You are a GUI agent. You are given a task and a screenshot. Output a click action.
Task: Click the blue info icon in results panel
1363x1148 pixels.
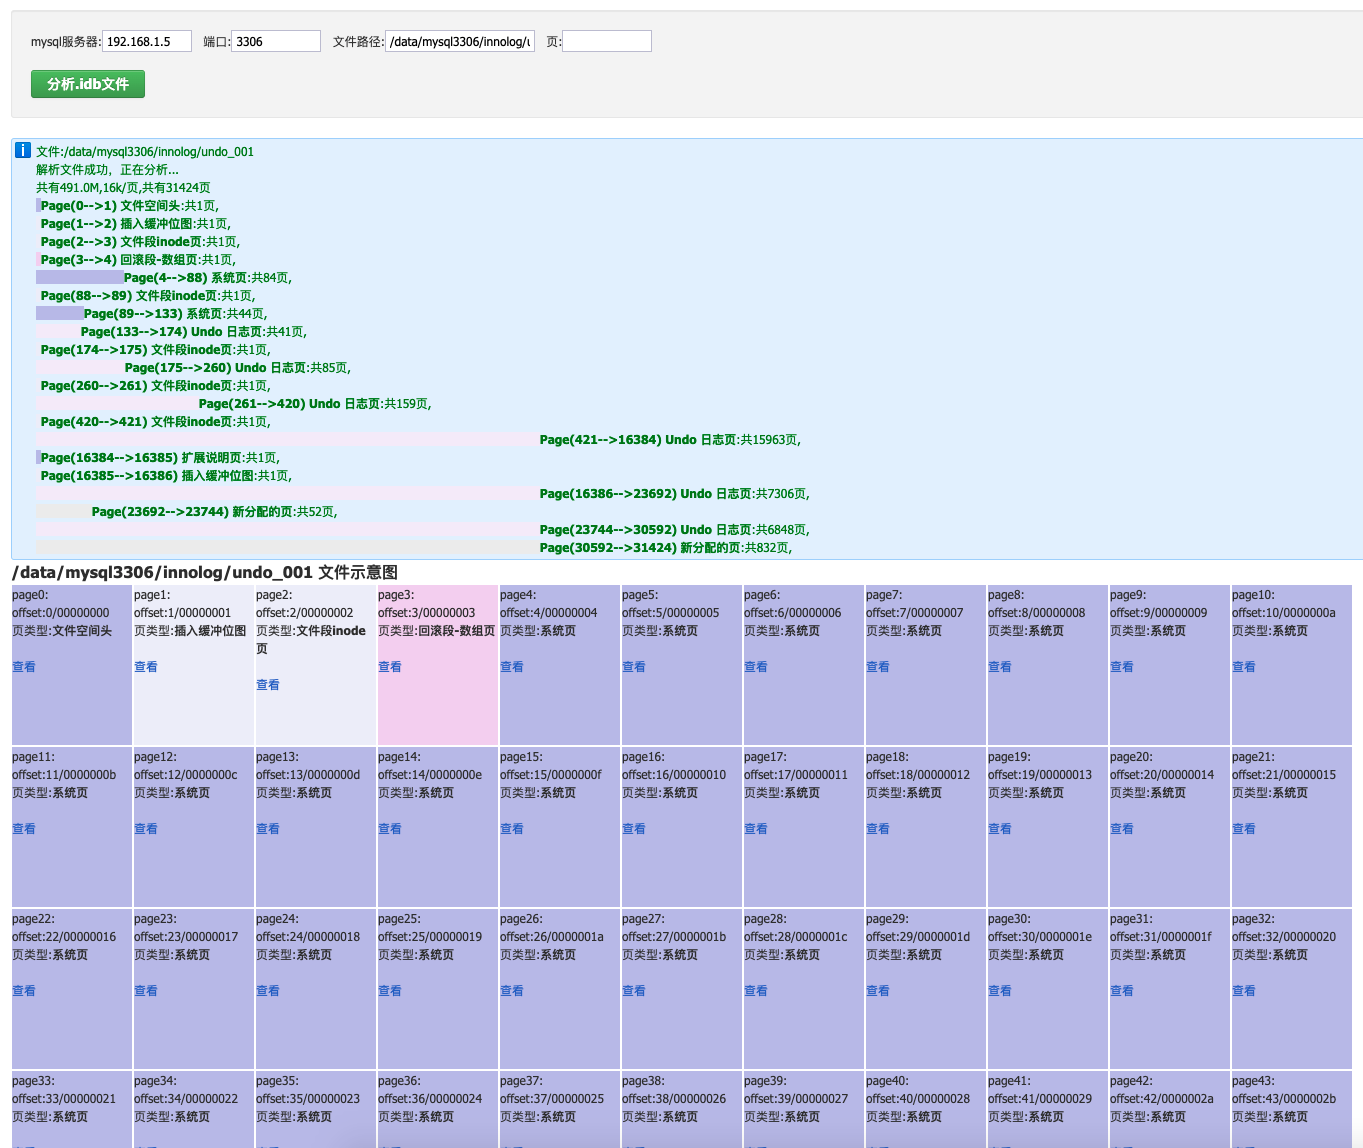pyautogui.click(x=23, y=151)
